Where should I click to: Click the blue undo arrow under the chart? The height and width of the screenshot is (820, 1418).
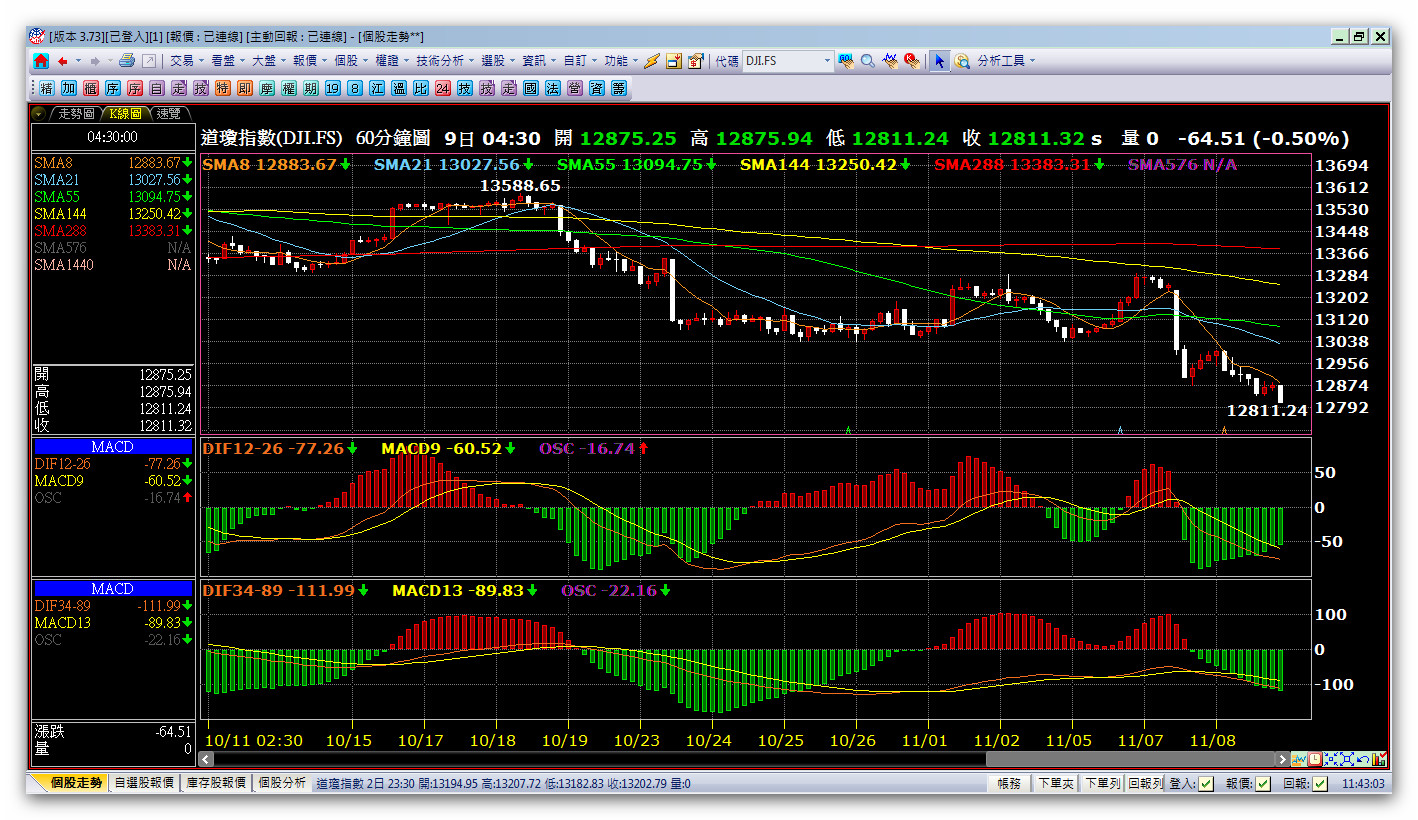click(x=1363, y=759)
